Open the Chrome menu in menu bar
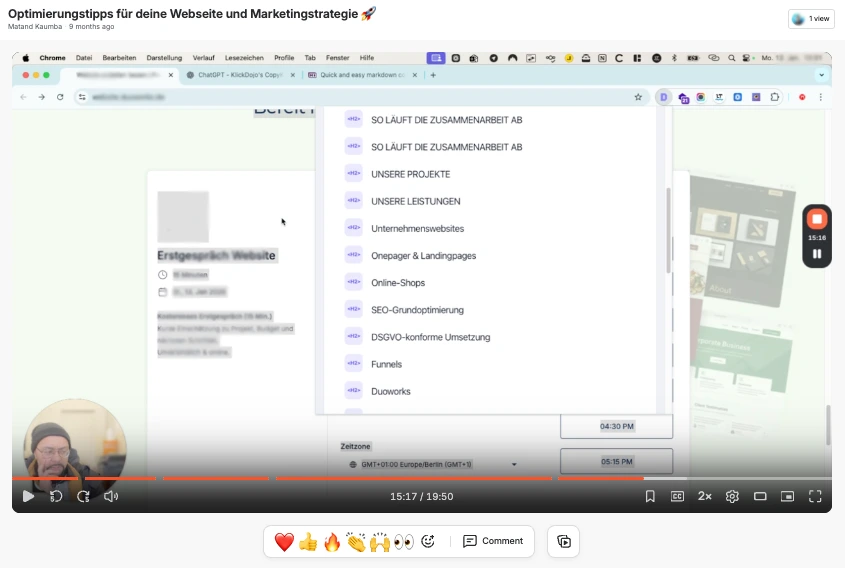This screenshot has height=568, width=845. coord(52,58)
